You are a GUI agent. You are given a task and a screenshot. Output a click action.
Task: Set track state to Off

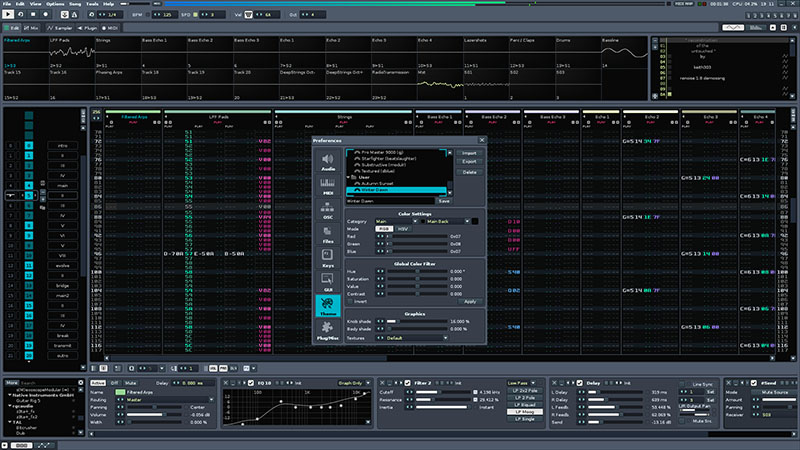pyautogui.click(x=114, y=383)
